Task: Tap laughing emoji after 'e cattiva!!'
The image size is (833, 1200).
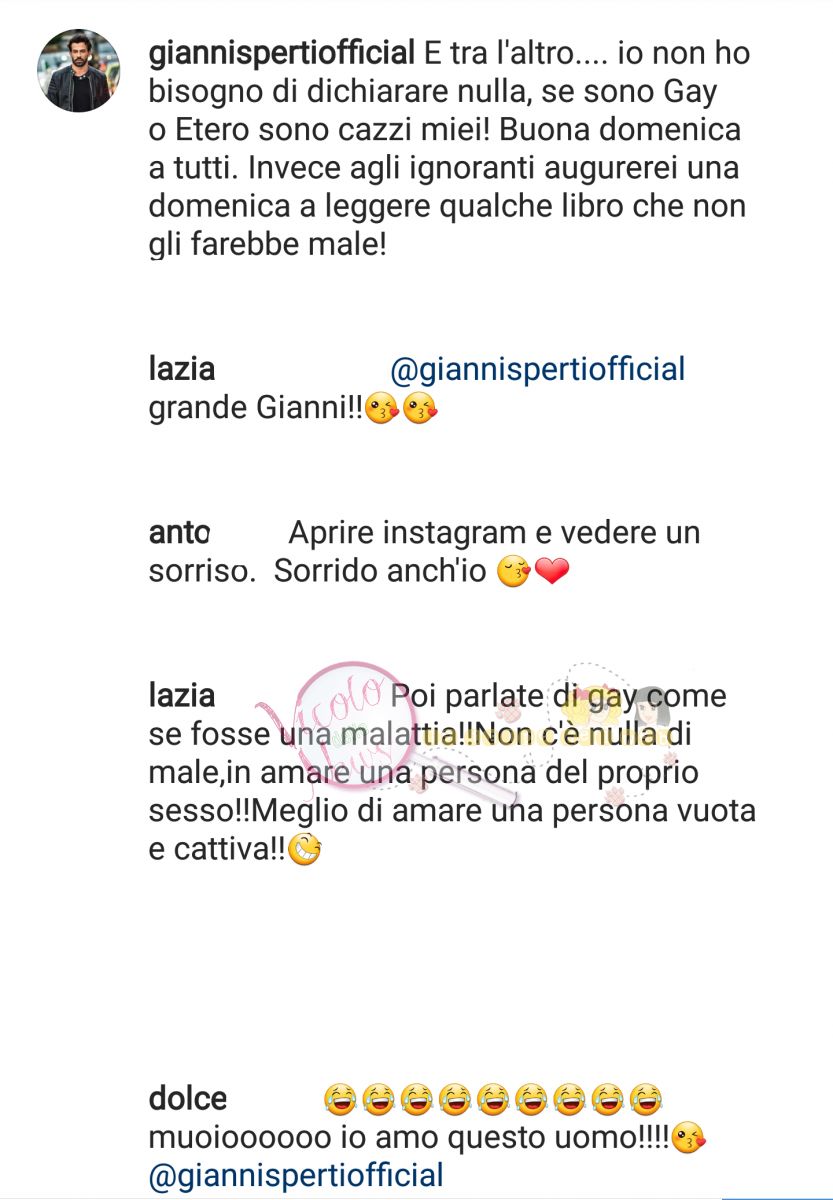Action: pyautogui.click(x=304, y=852)
